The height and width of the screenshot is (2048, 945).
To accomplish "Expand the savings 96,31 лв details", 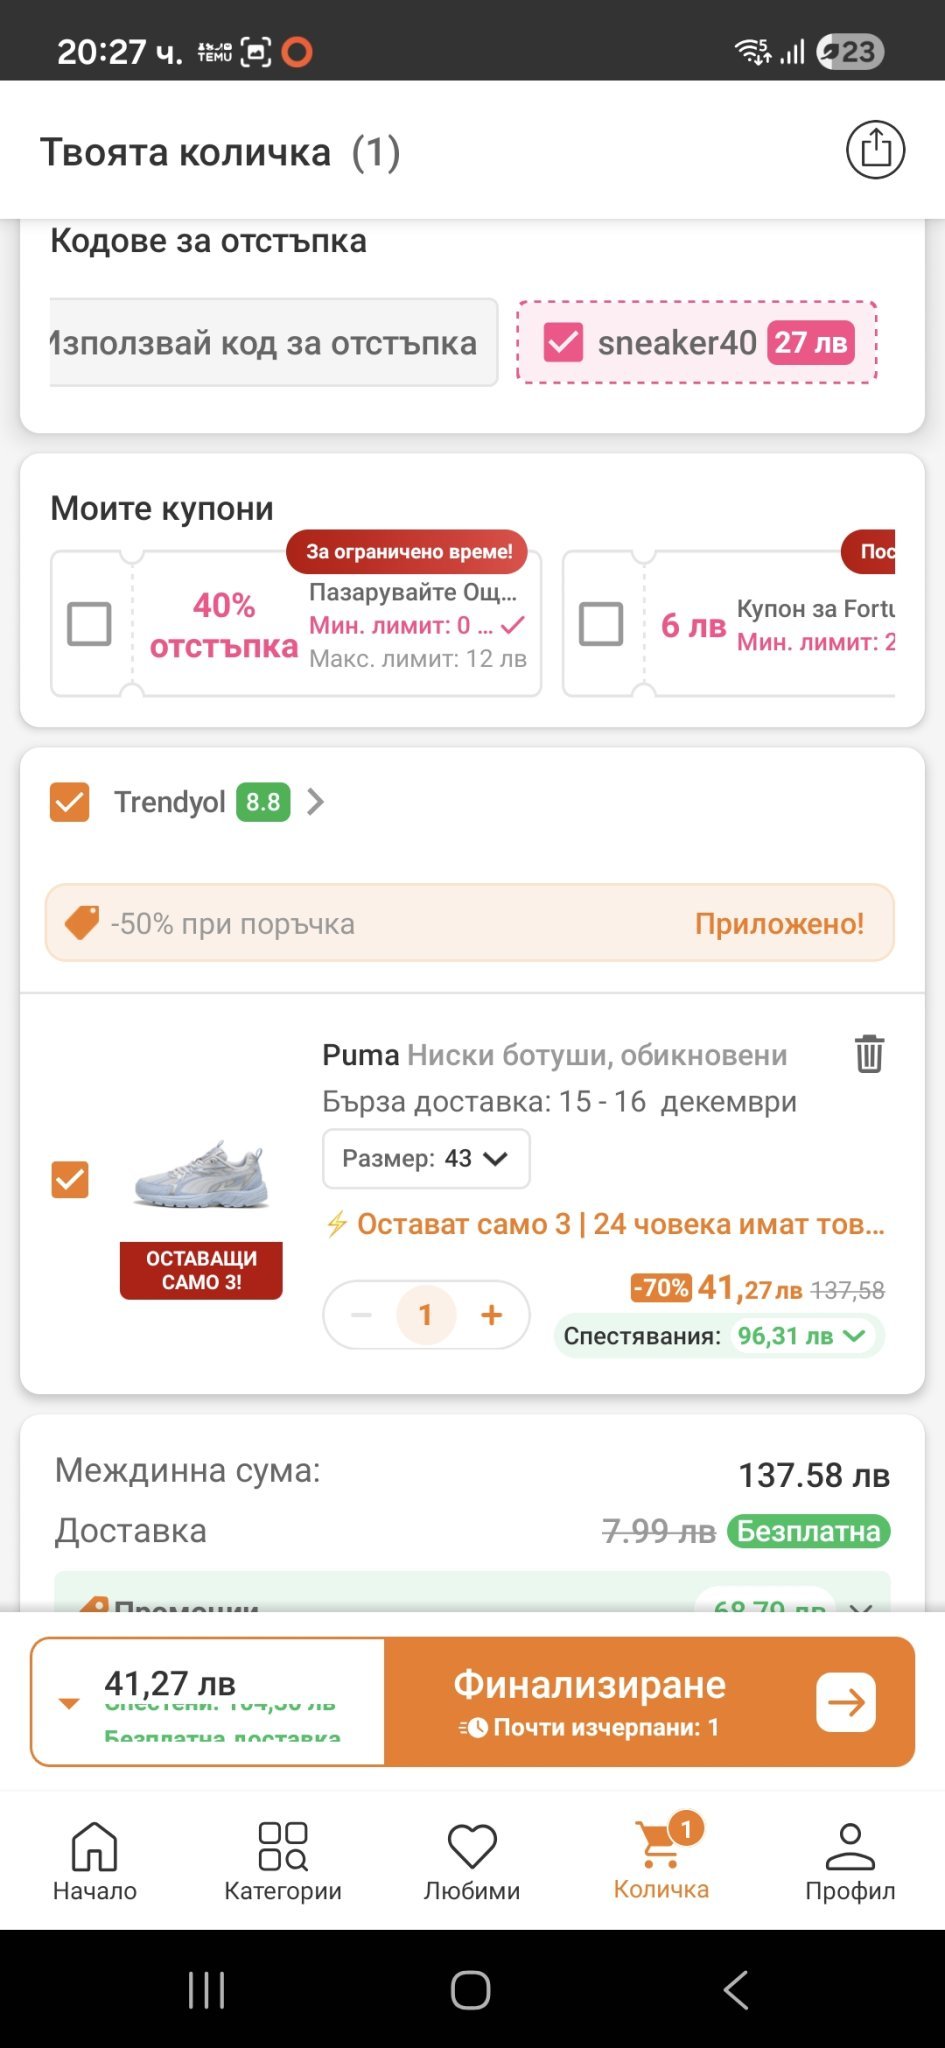I will pos(853,1336).
